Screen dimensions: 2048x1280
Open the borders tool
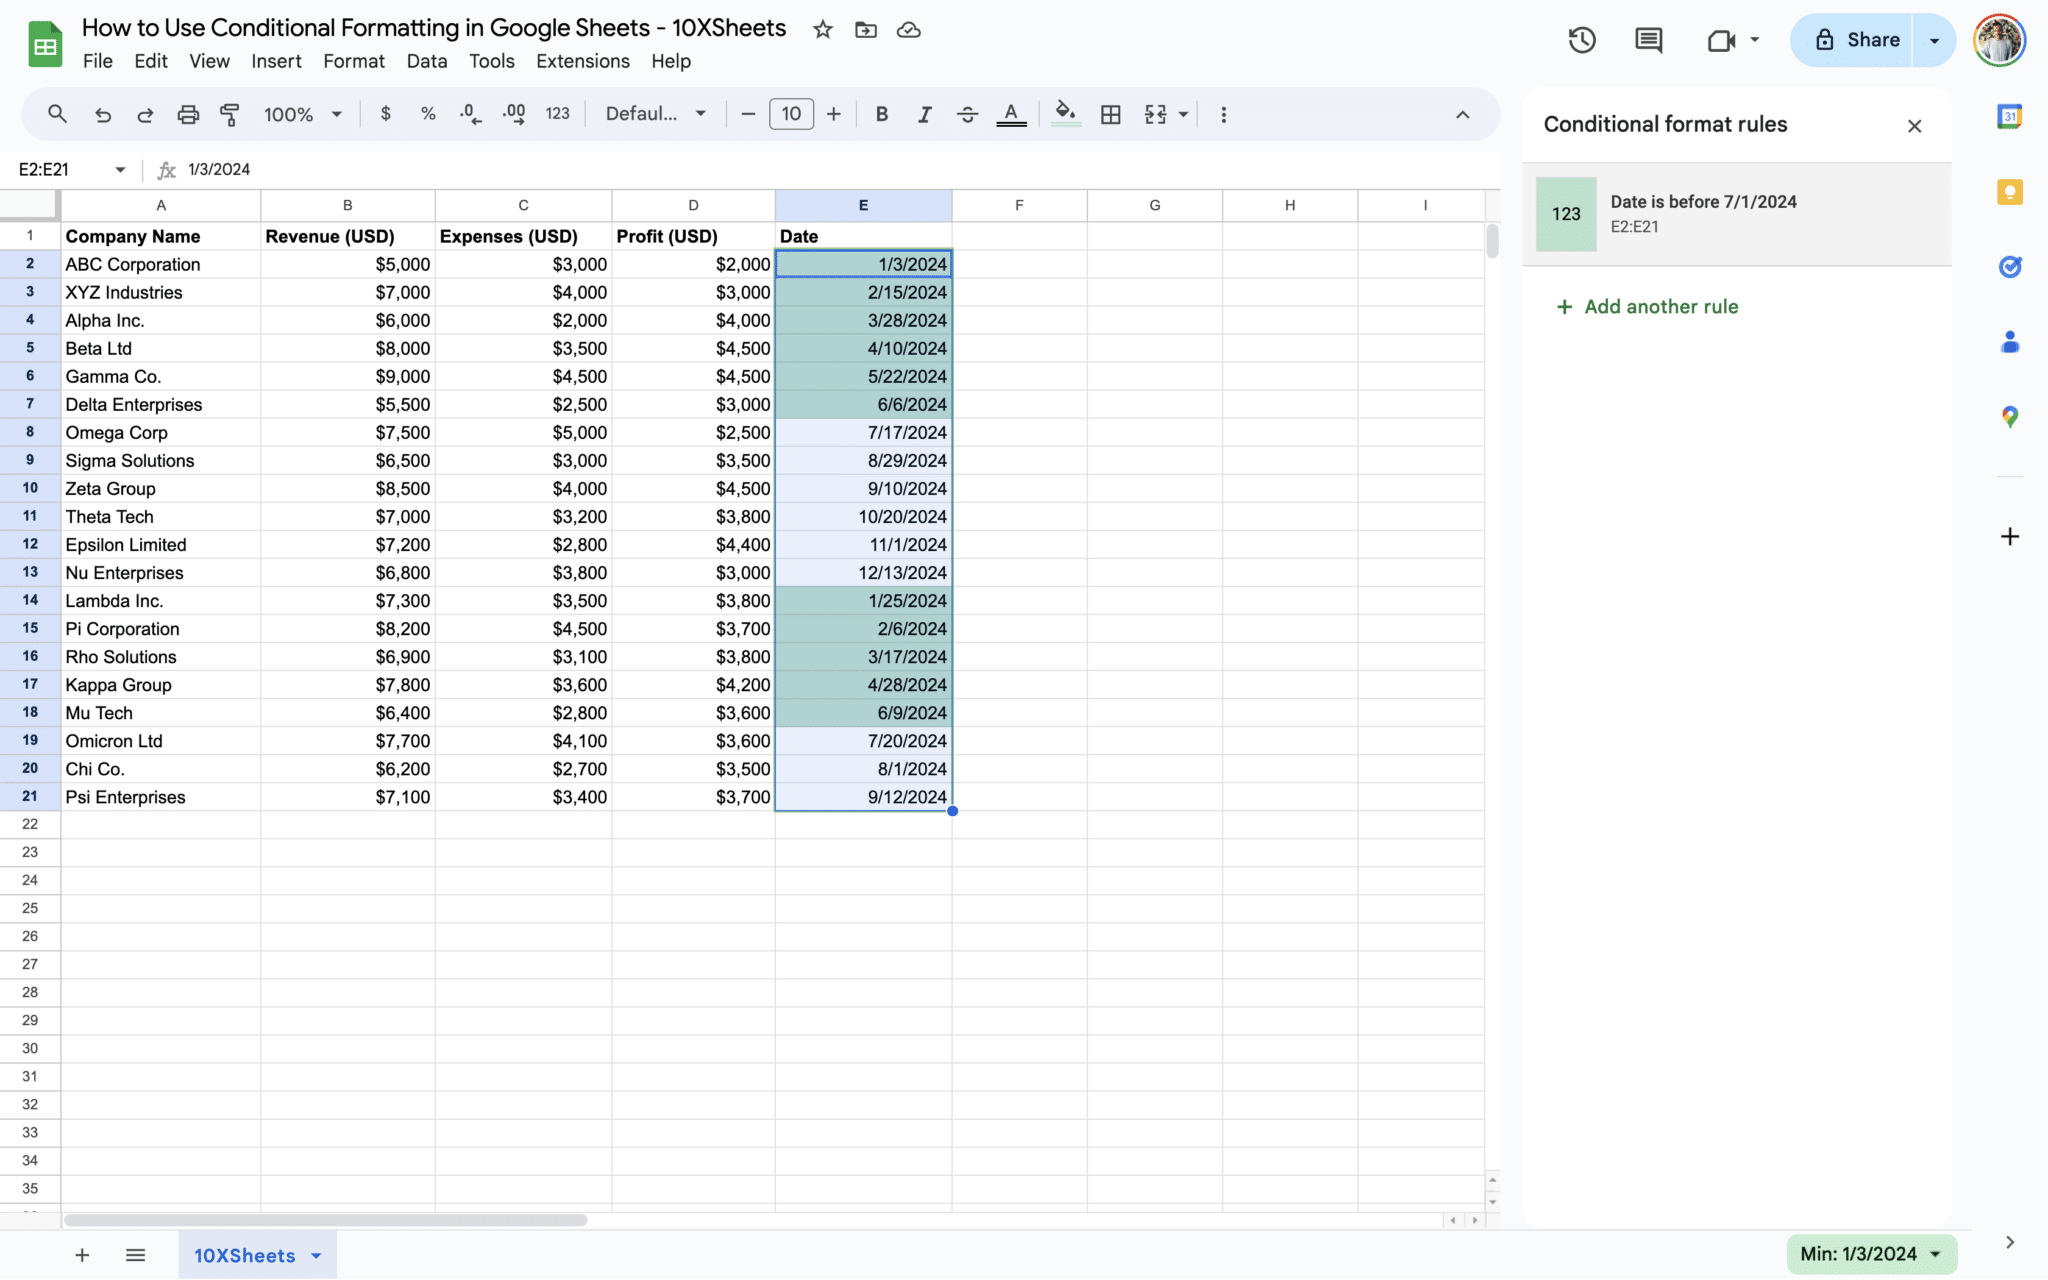point(1110,114)
